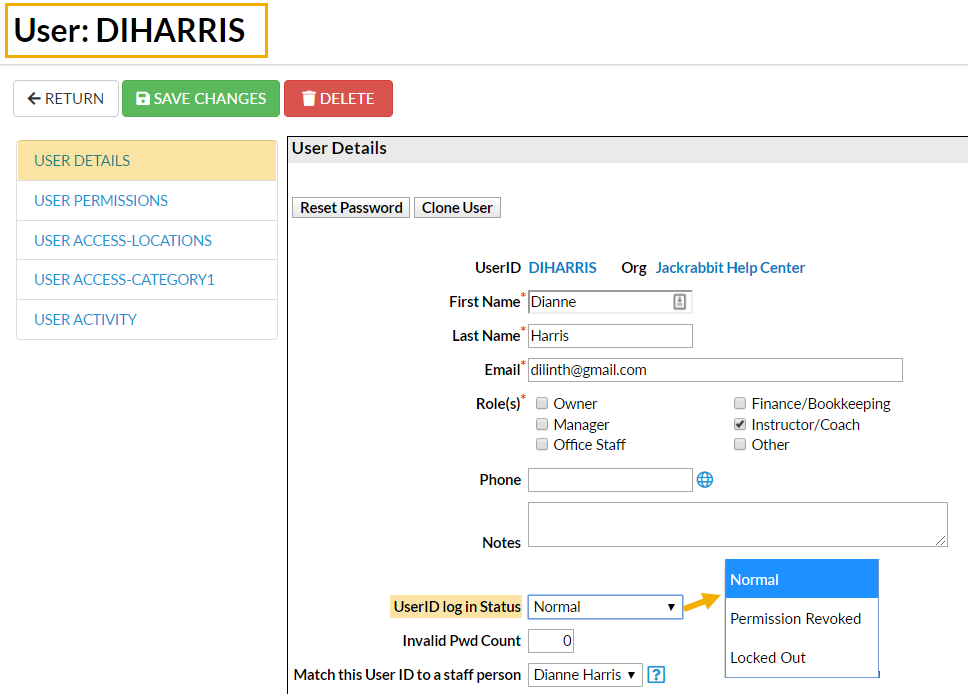Check the Other role checkbox

[x=740, y=445]
